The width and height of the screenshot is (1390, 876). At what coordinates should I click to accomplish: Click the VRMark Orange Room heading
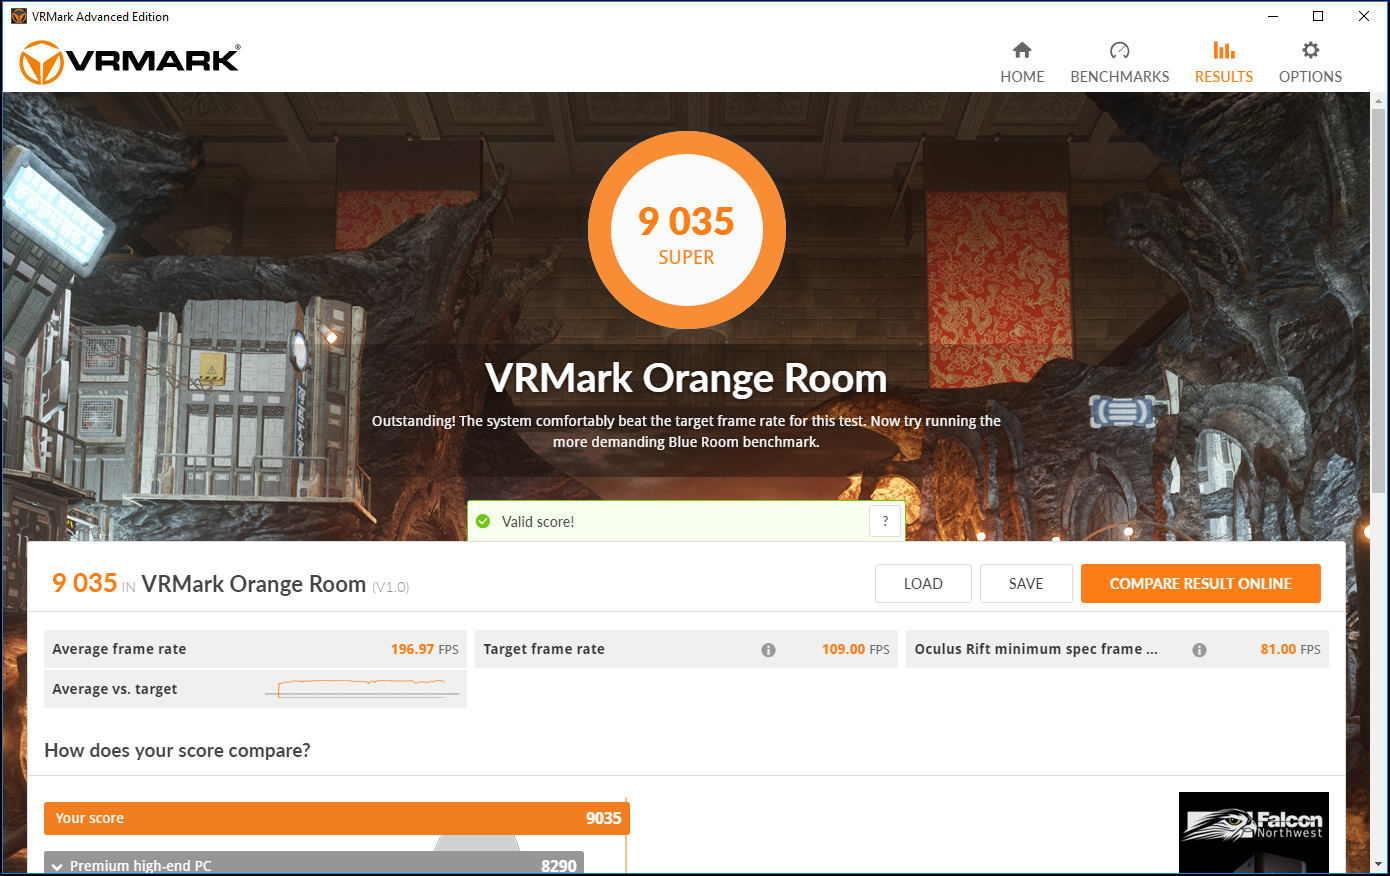[686, 378]
